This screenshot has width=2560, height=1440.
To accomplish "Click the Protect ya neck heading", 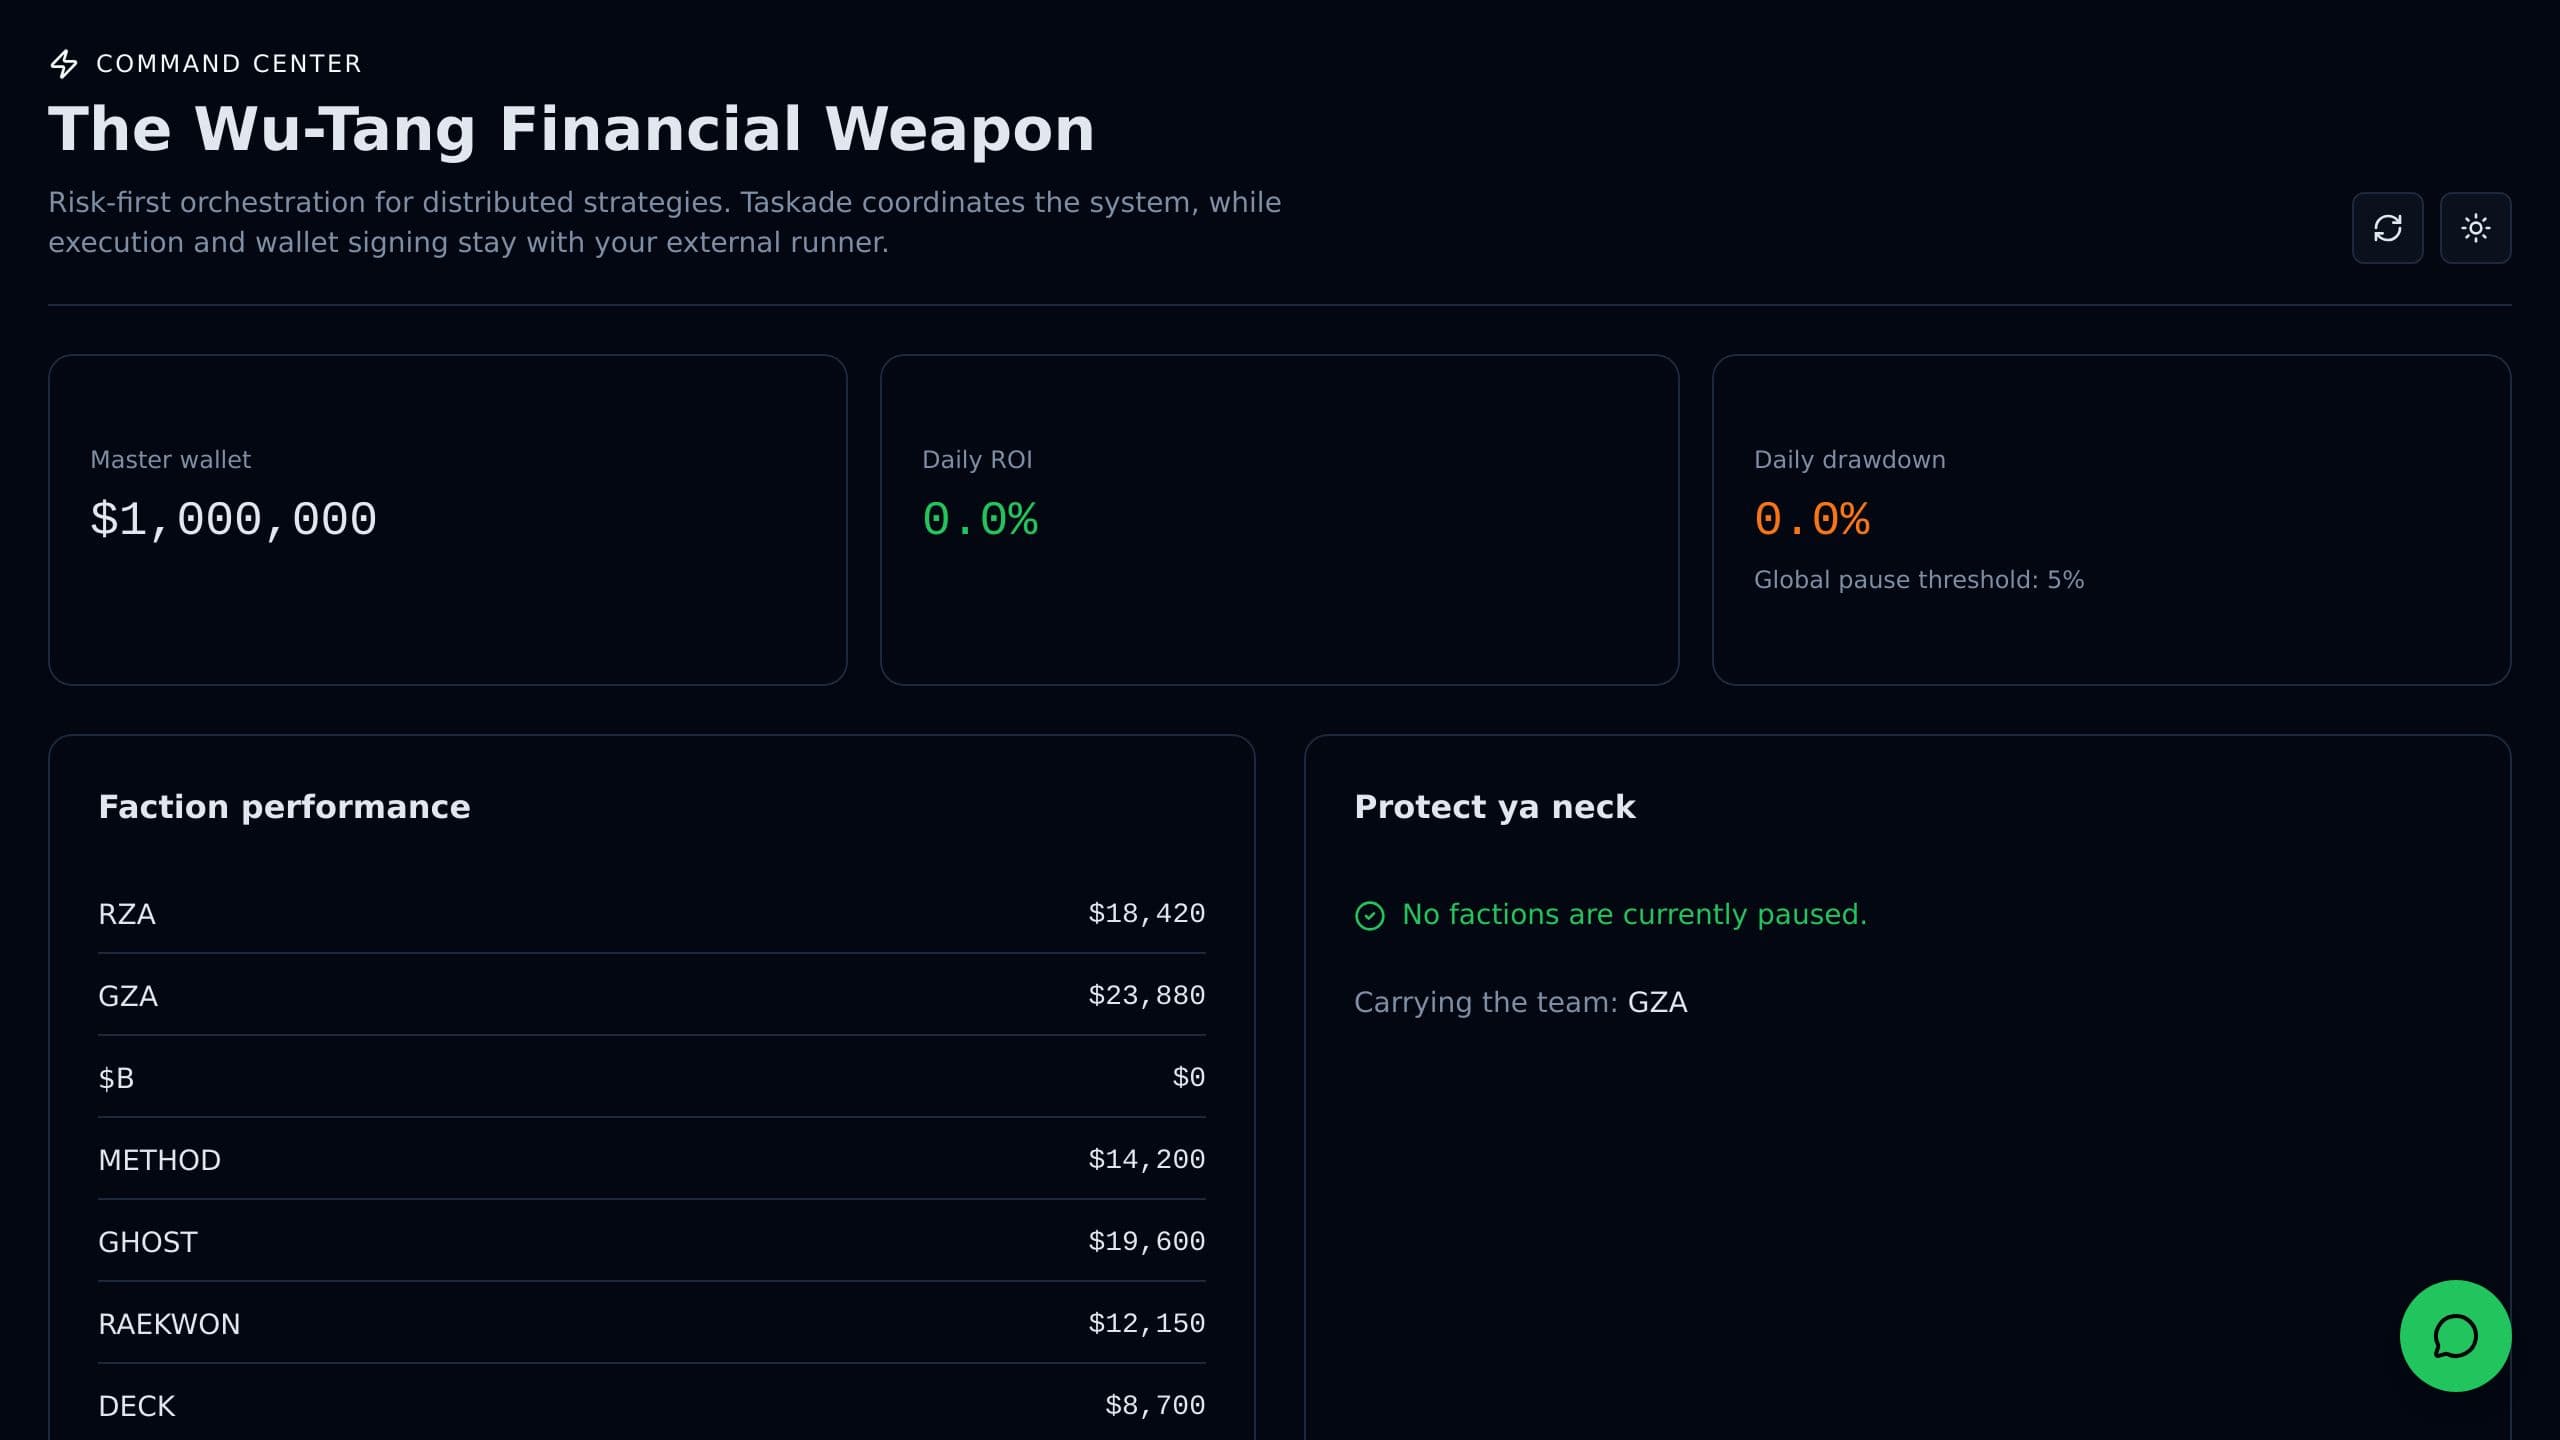I will pos(1494,807).
